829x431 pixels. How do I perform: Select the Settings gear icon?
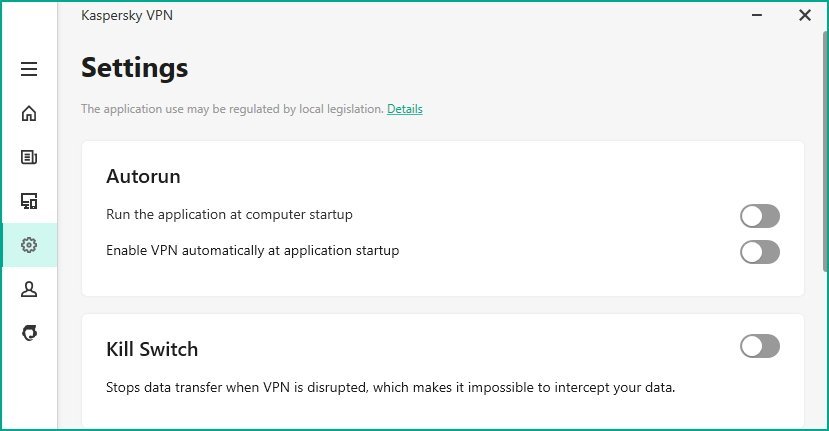29,245
